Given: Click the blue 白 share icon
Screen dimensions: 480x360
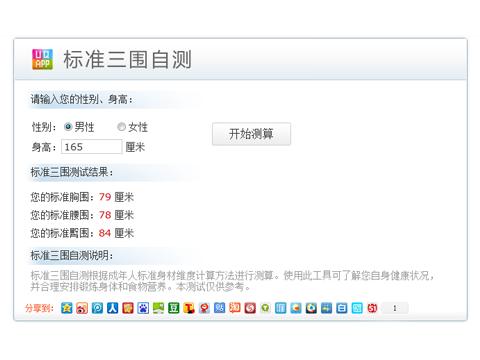Looking at the screenshot, I should click(x=342, y=308).
